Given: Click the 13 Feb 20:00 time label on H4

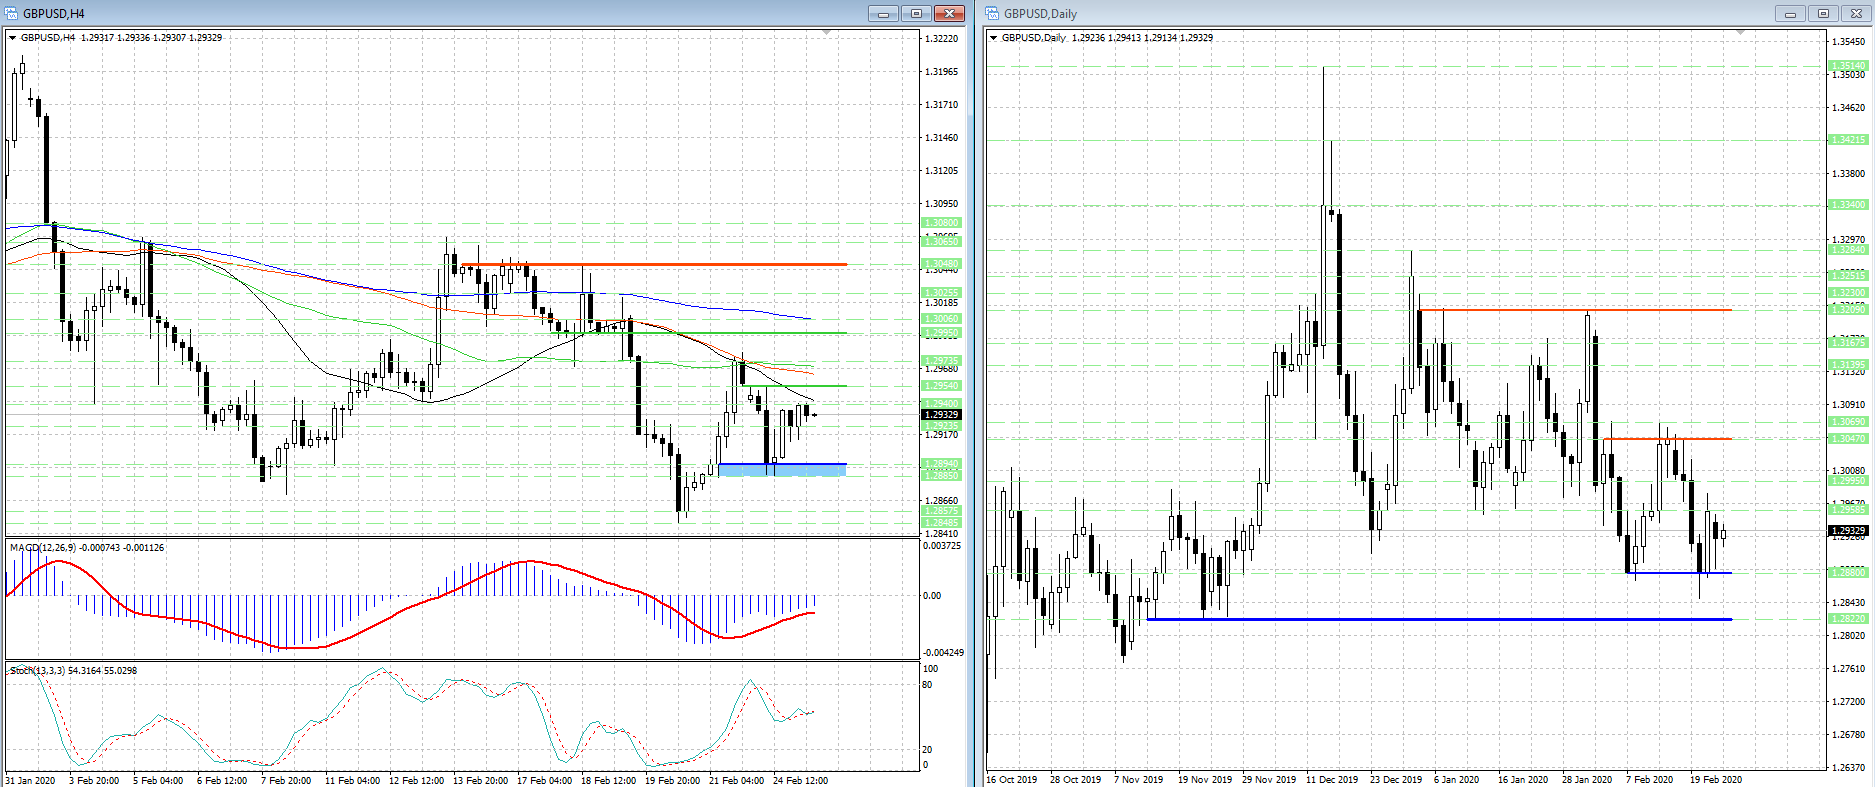Looking at the screenshot, I should point(480,780).
